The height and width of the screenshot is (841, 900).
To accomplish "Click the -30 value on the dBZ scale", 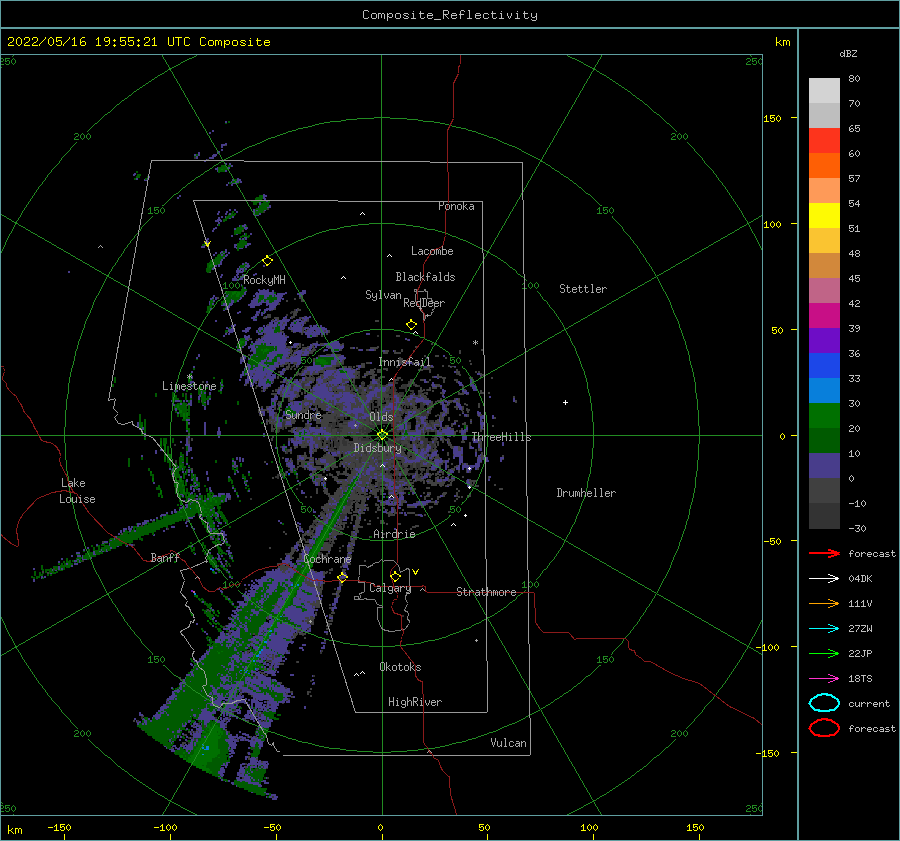I will coord(857,528).
